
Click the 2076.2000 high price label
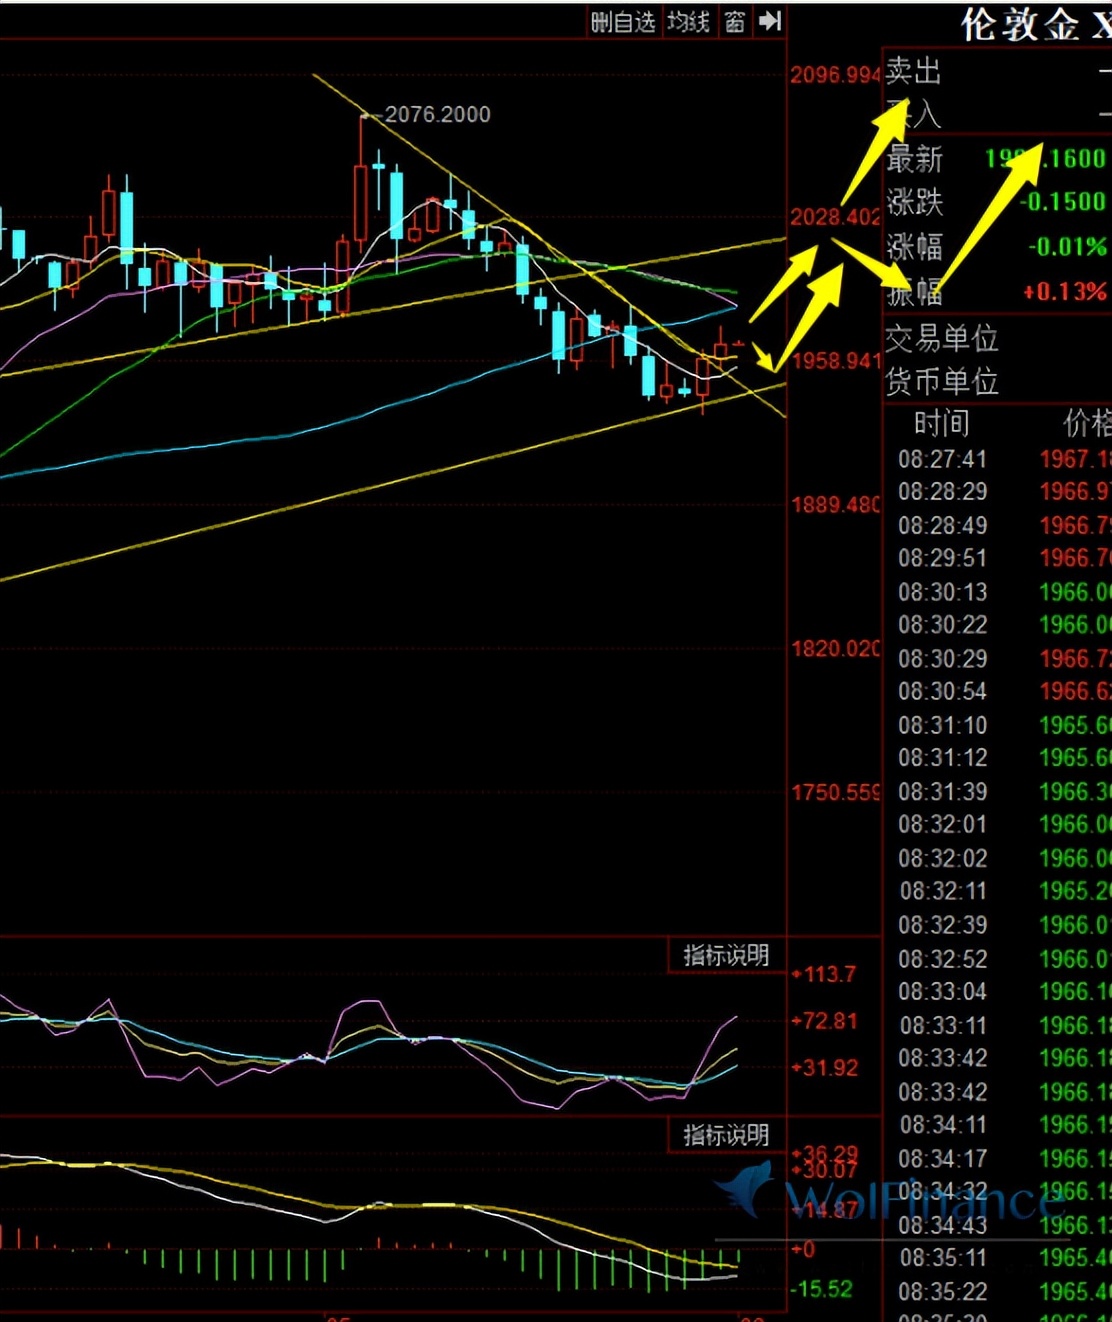click(x=438, y=115)
